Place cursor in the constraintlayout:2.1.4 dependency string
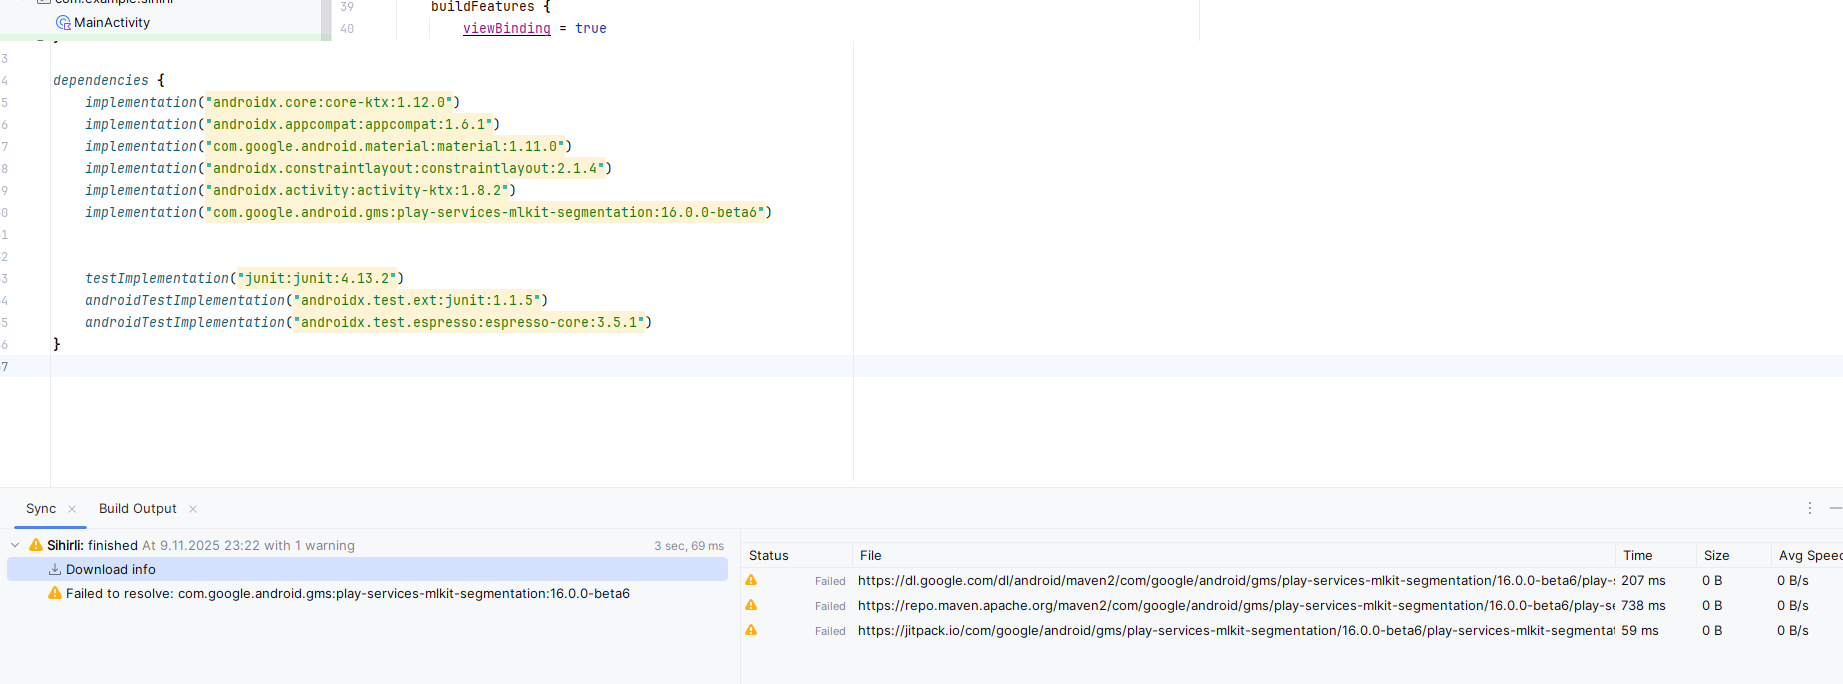Viewport: 1843px width, 684px height. (x=405, y=168)
